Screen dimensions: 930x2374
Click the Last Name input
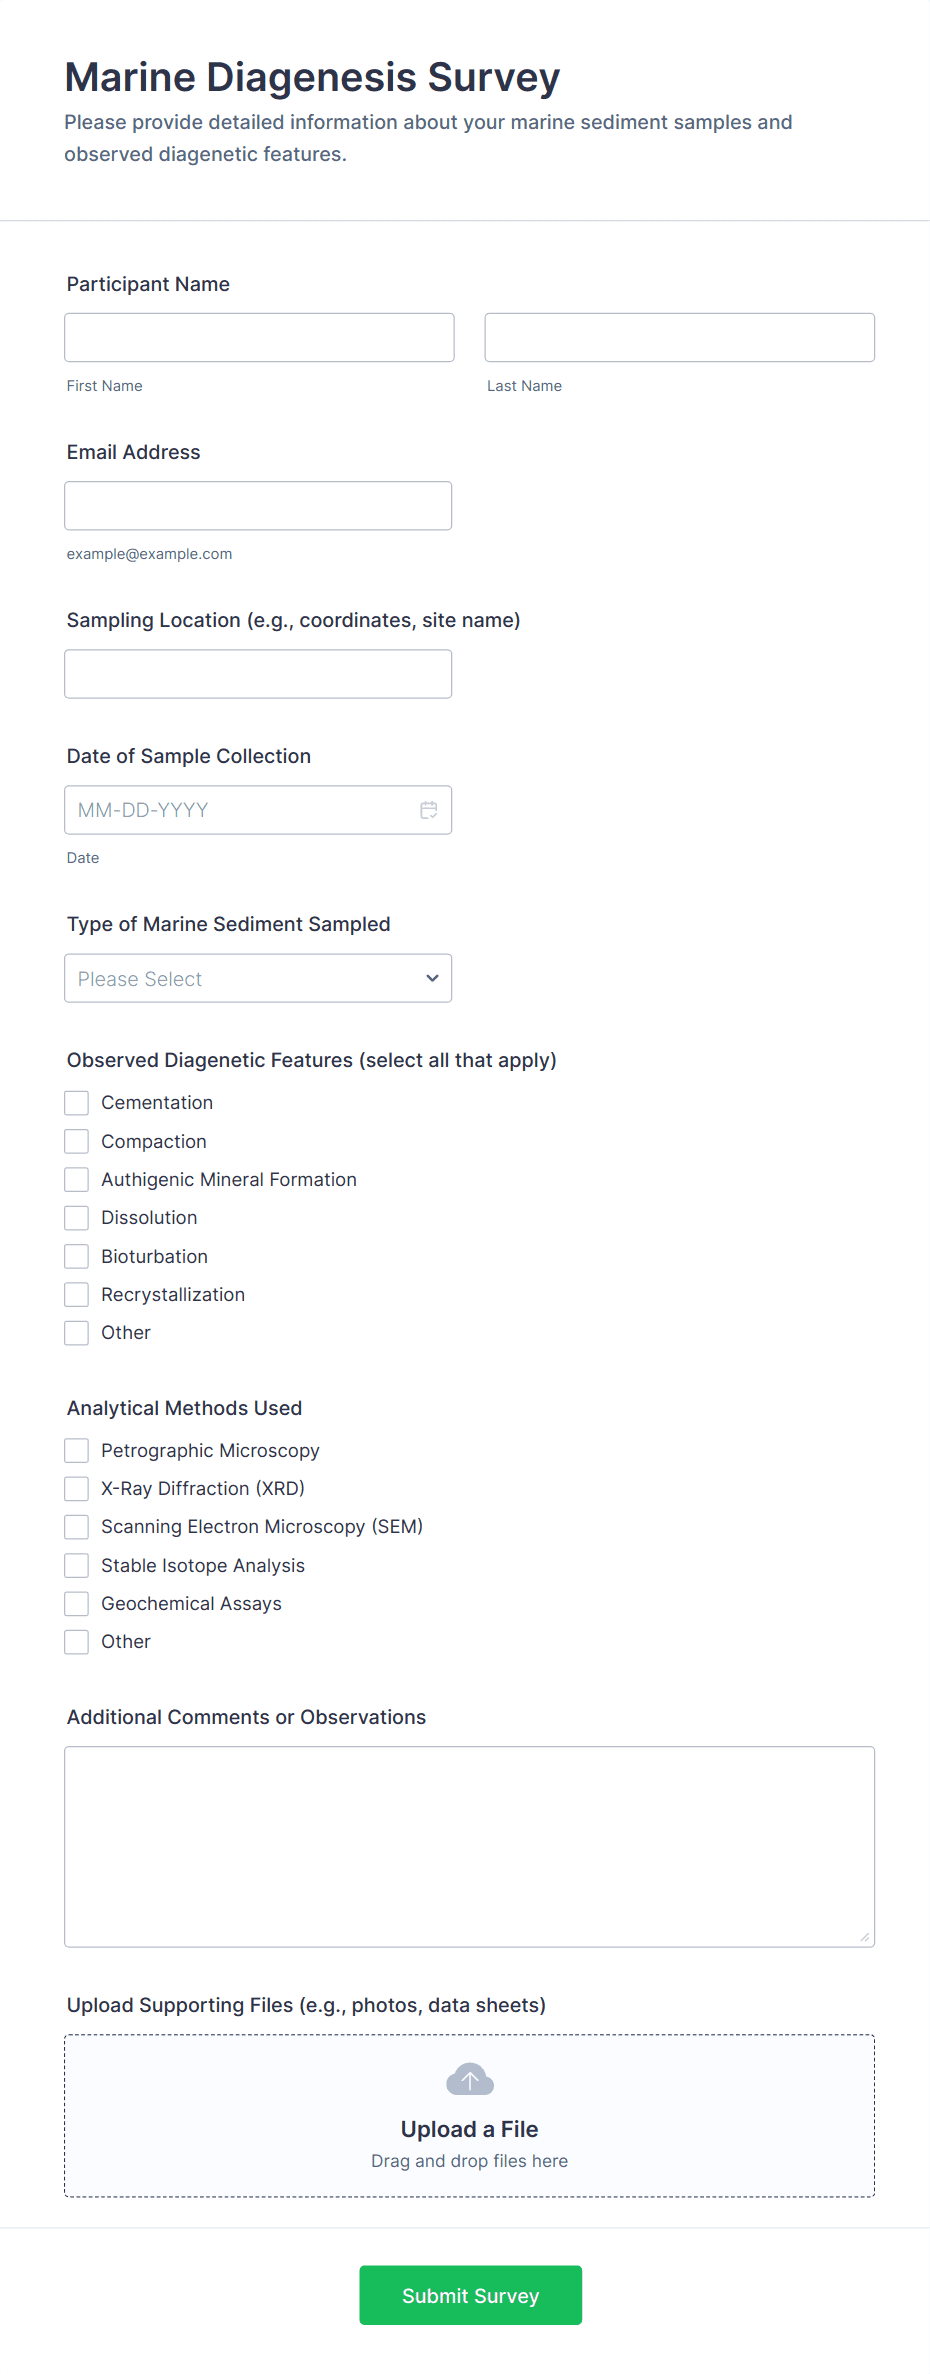pyautogui.click(x=679, y=338)
